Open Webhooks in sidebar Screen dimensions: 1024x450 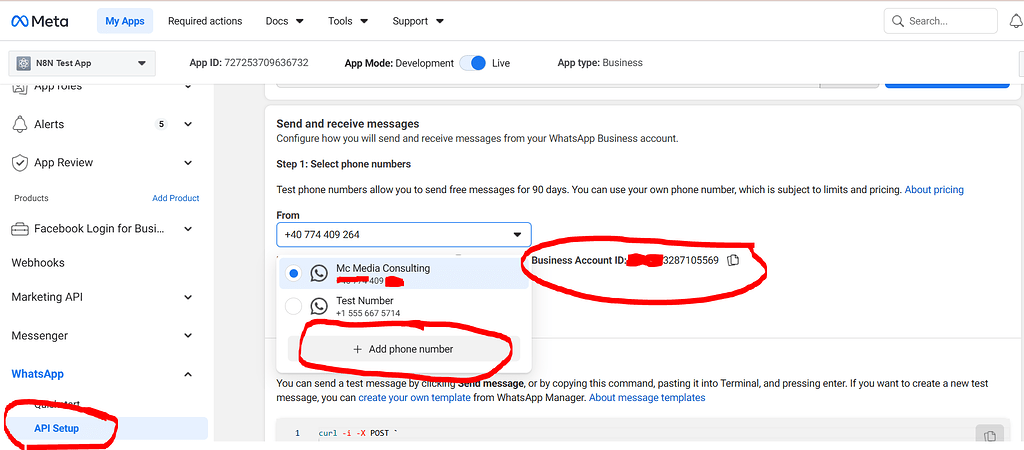tap(38, 263)
